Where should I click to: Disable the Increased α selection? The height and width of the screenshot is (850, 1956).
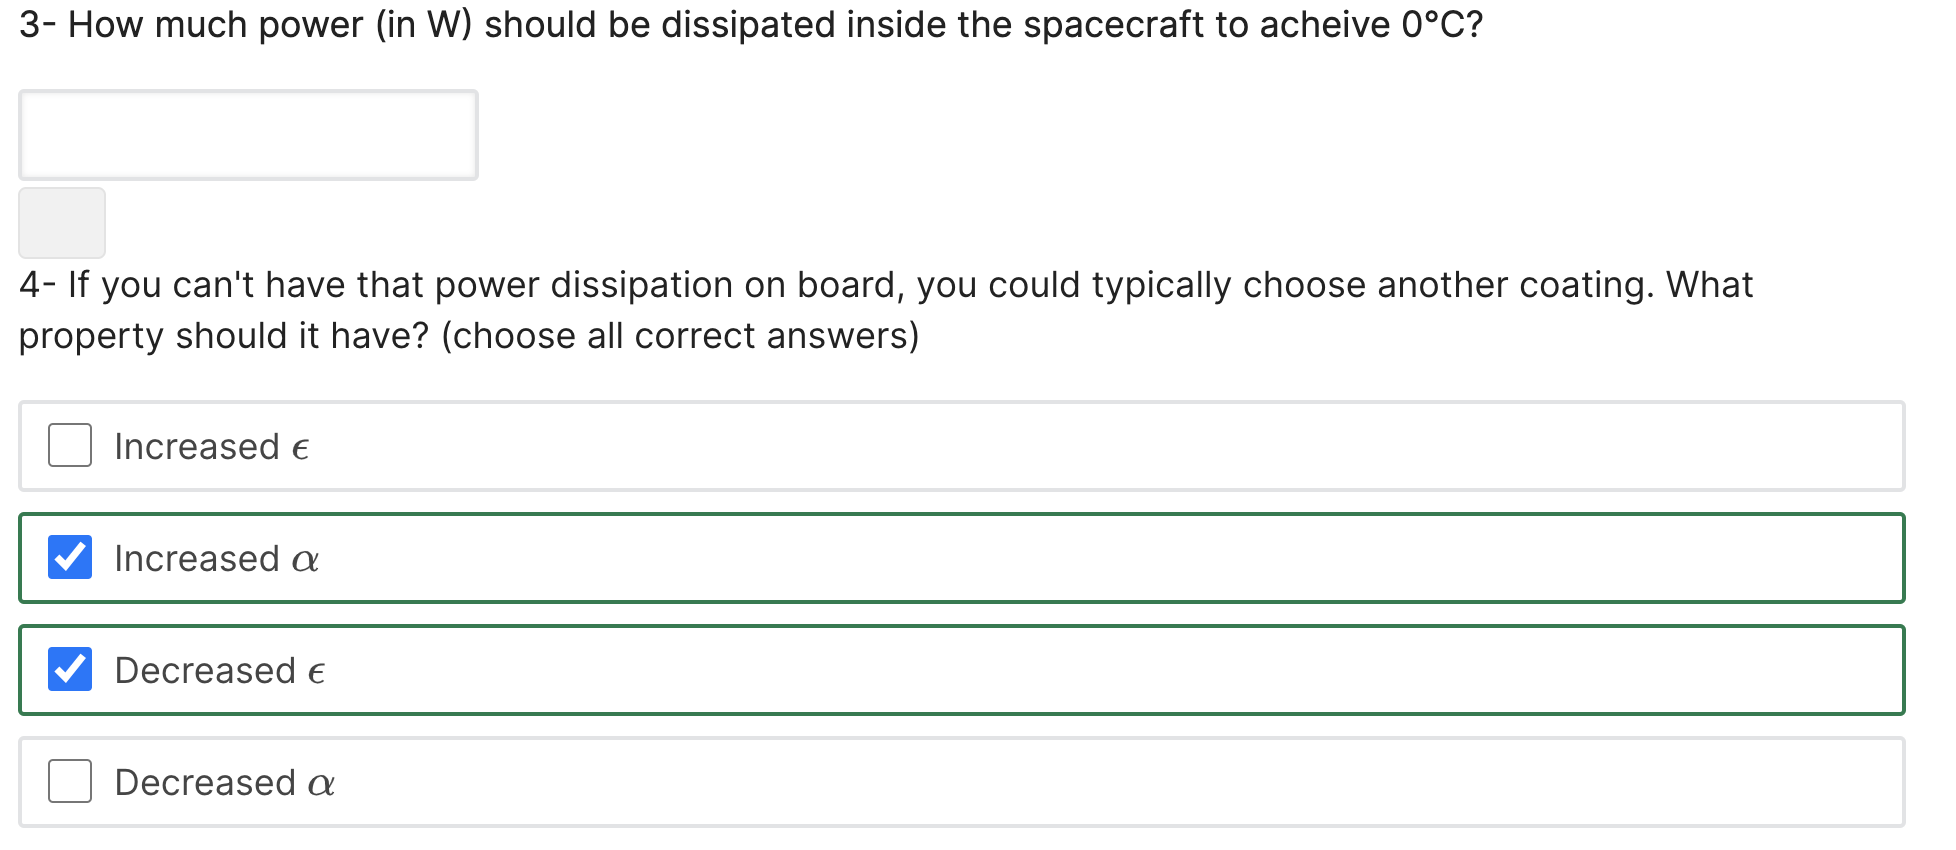tap(69, 558)
